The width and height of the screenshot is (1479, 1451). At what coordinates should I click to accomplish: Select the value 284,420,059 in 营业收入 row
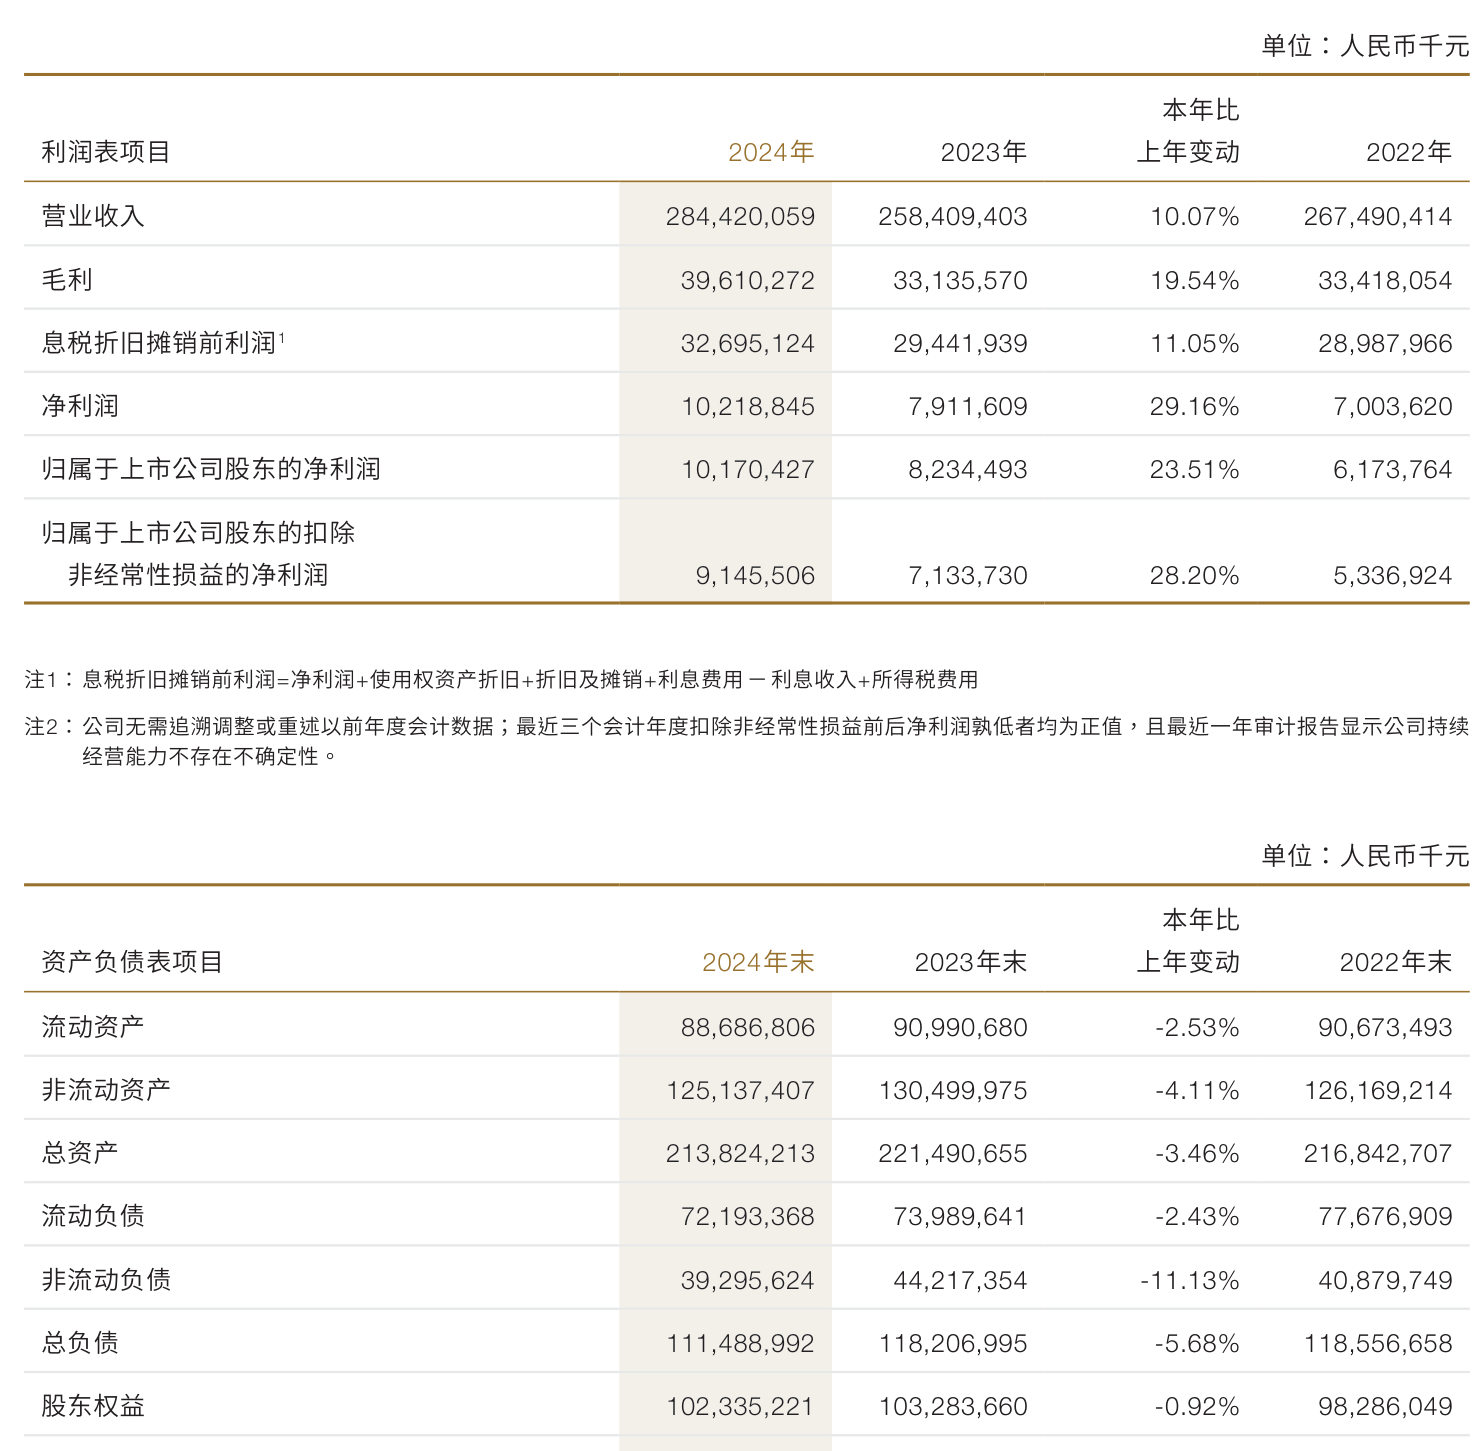(740, 215)
